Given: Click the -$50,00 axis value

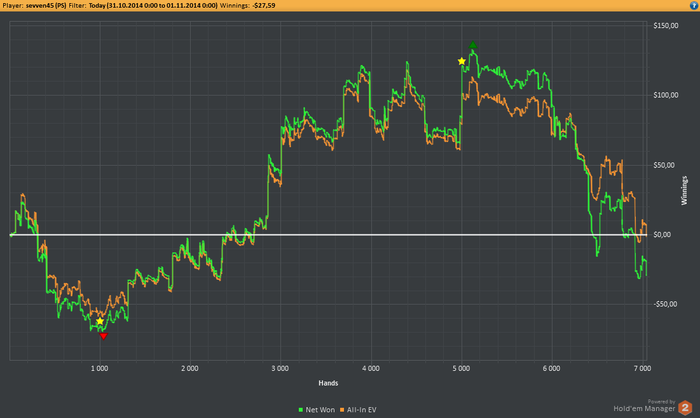Looking at the screenshot, I should [665, 304].
